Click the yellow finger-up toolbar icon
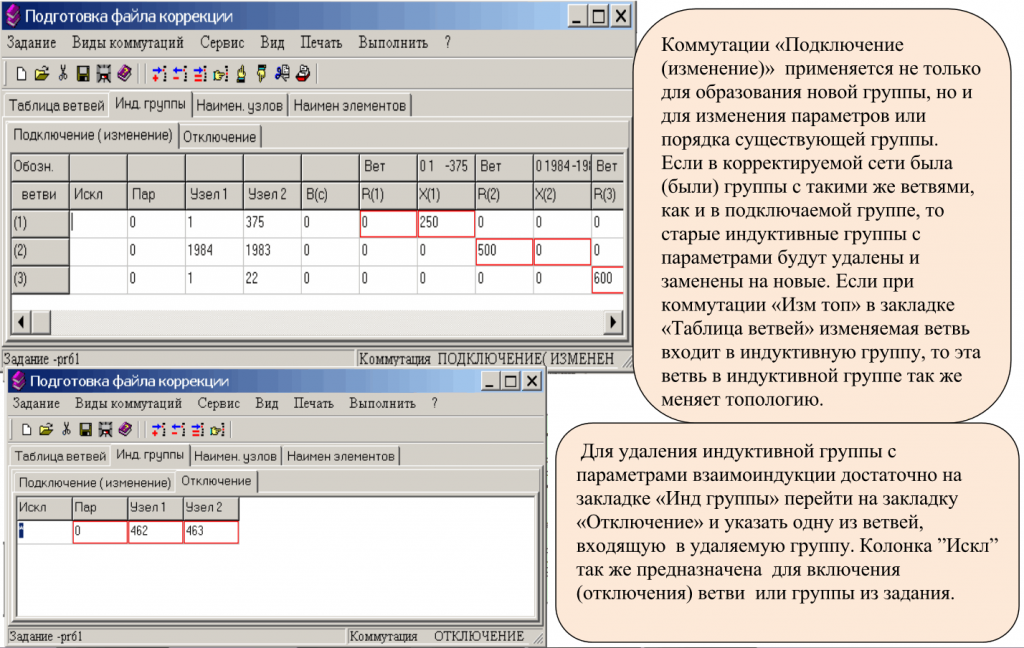Image resolution: width=1024 pixels, height=648 pixels. pos(242,72)
